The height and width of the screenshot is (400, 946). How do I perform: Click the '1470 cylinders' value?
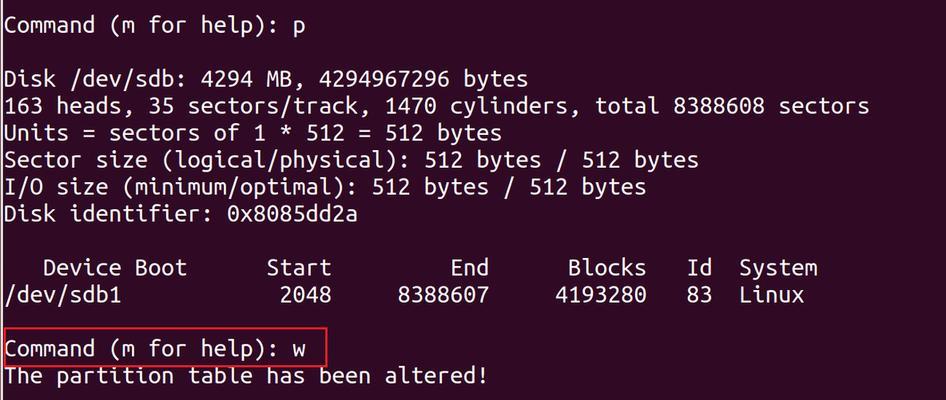pos(478,106)
